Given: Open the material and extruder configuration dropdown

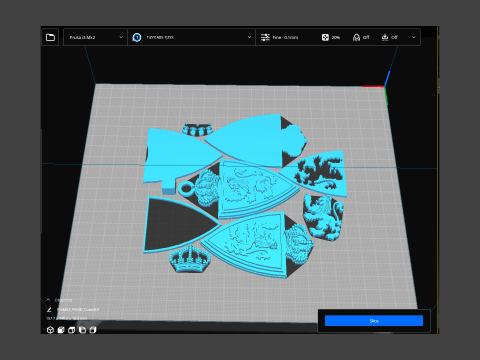Looking at the screenshot, I should [x=191, y=37].
